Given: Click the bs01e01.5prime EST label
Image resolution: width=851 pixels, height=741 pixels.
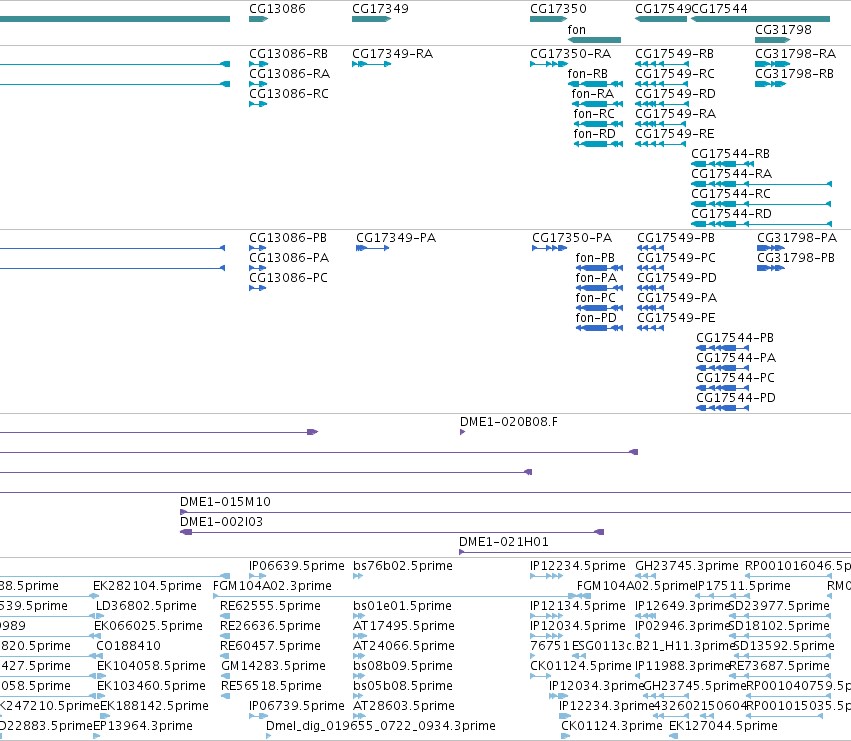Looking at the screenshot, I should click(x=403, y=606).
